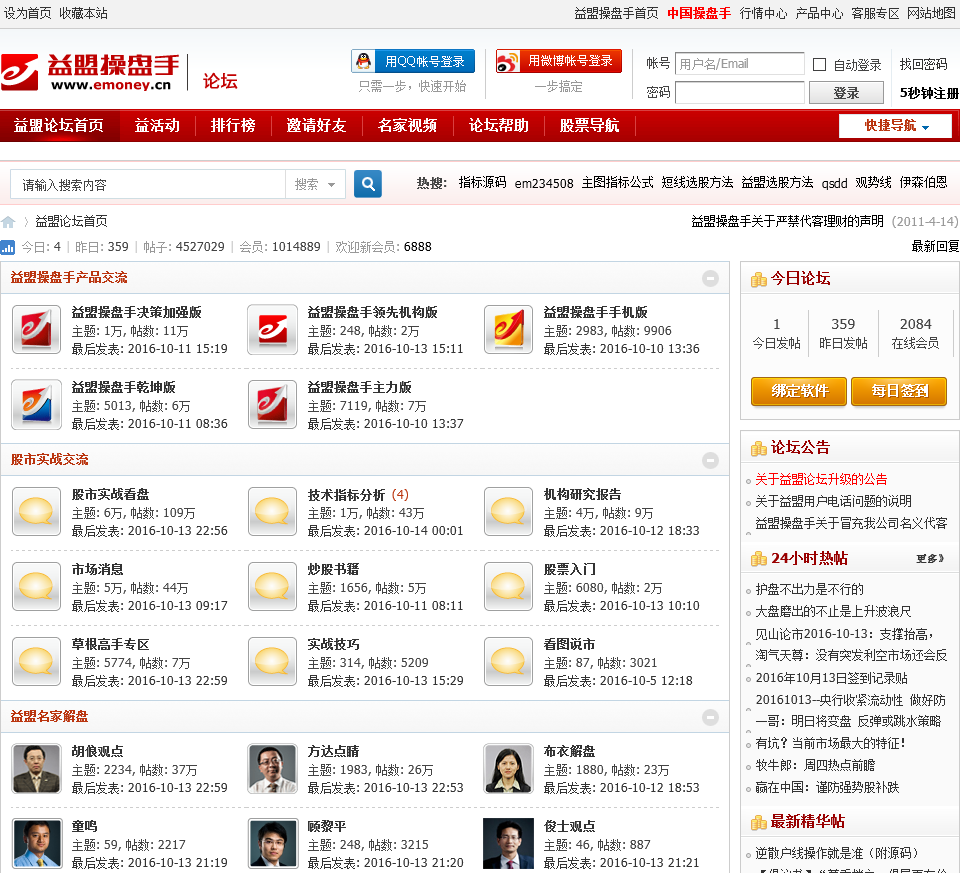960x873 pixels.
Task: Click the 看图说市 speech bubble icon
Action: 508,662
